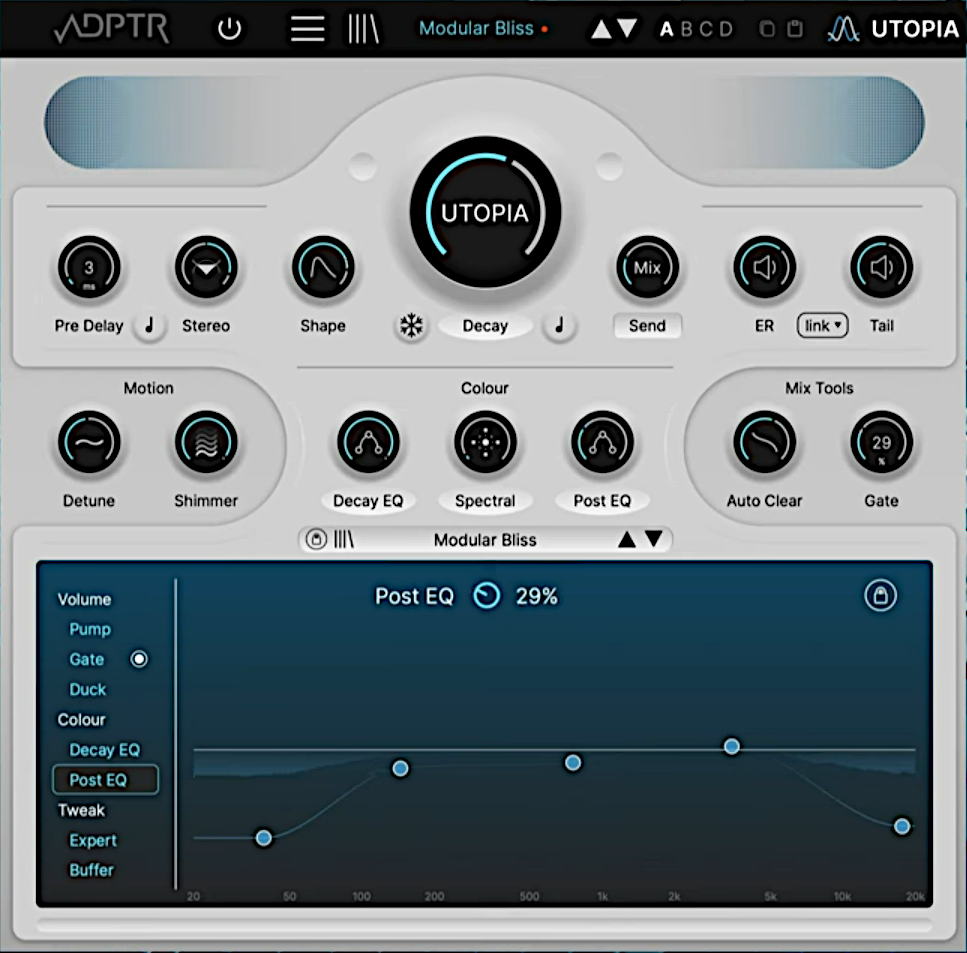This screenshot has width=967, height=953.
Task: Load next preset with header down arrow
Action: 627,28
